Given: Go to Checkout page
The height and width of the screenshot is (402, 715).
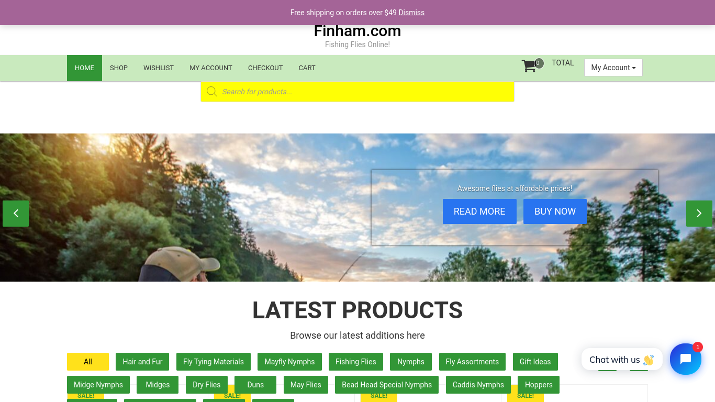Looking at the screenshot, I should [x=265, y=68].
